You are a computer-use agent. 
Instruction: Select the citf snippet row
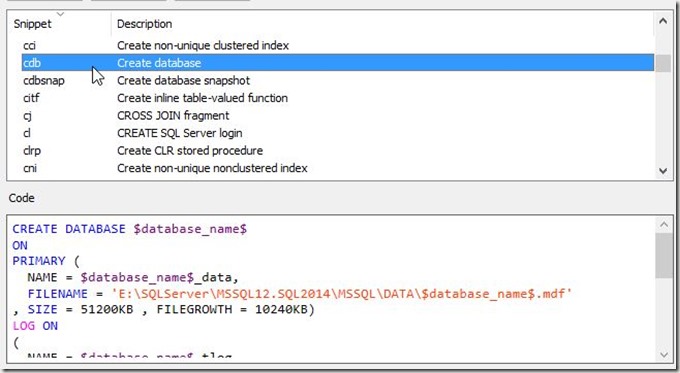(x=337, y=98)
